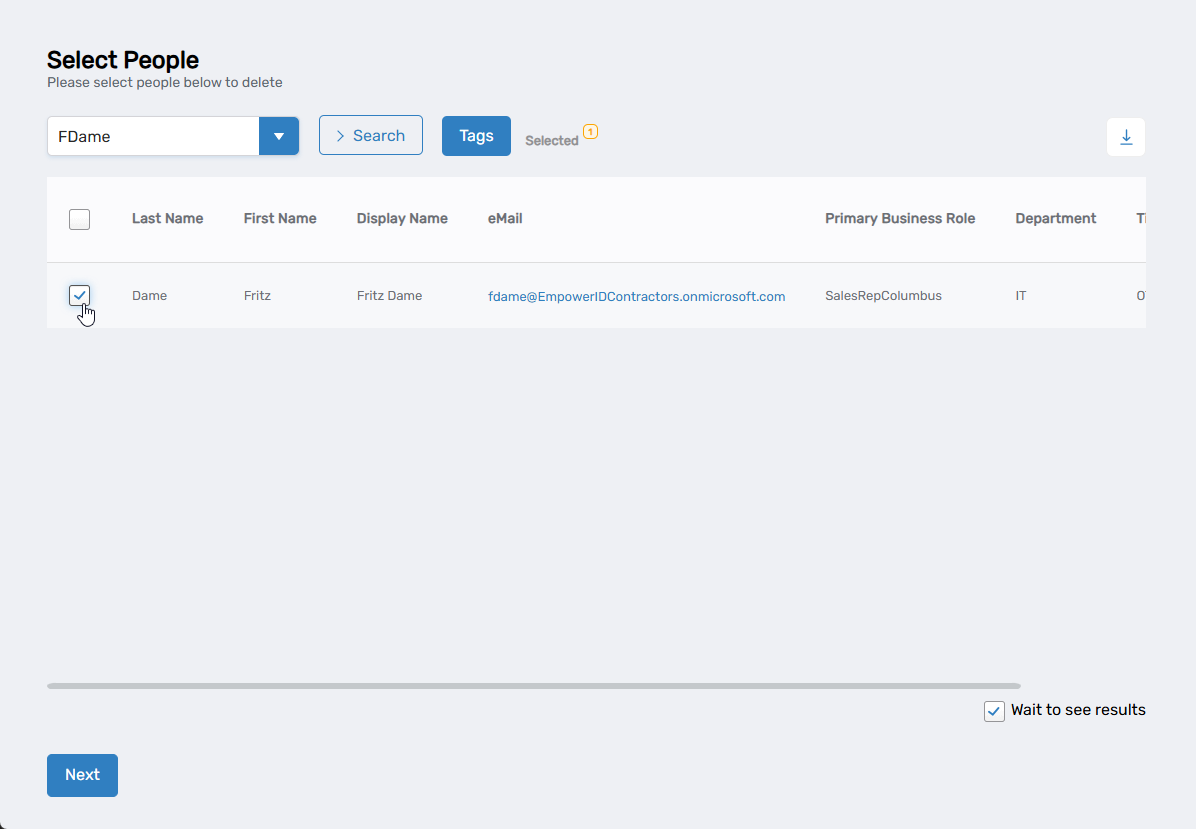The height and width of the screenshot is (829, 1196).
Task: Sort by Primary Business Role column
Action: click(899, 219)
